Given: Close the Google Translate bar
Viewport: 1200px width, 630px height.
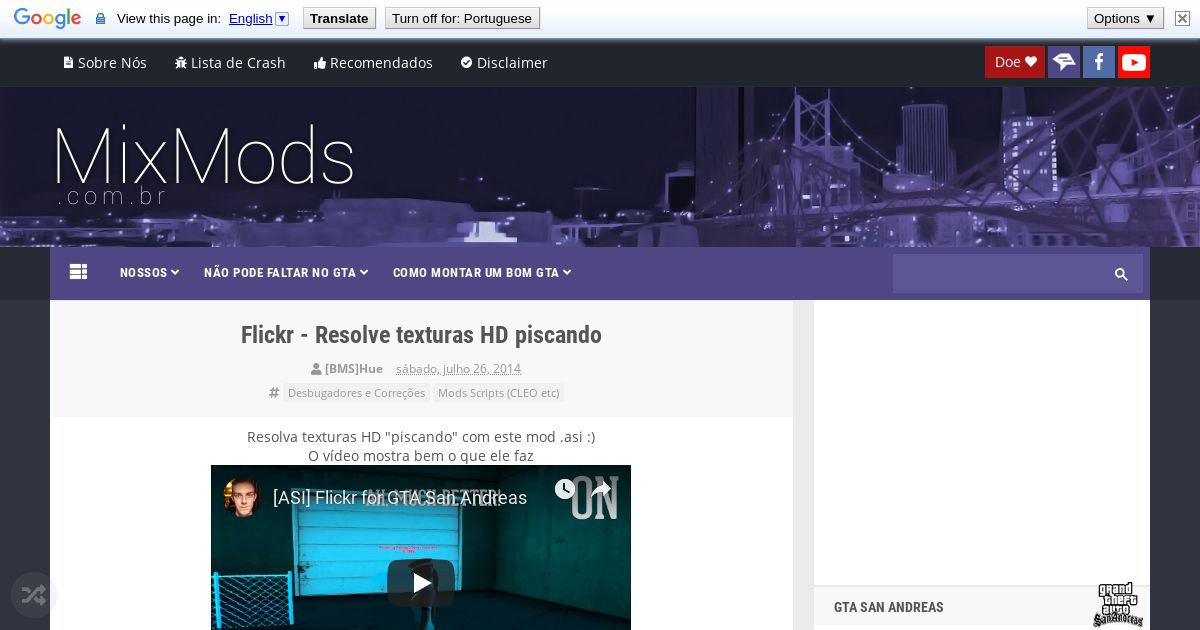Looking at the screenshot, I should point(1182,18).
